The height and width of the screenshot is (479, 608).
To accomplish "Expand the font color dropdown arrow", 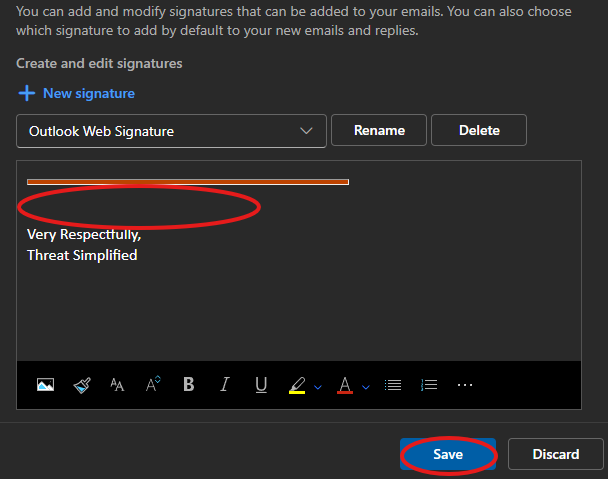I will pyautogui.click(x=366, y=387).
